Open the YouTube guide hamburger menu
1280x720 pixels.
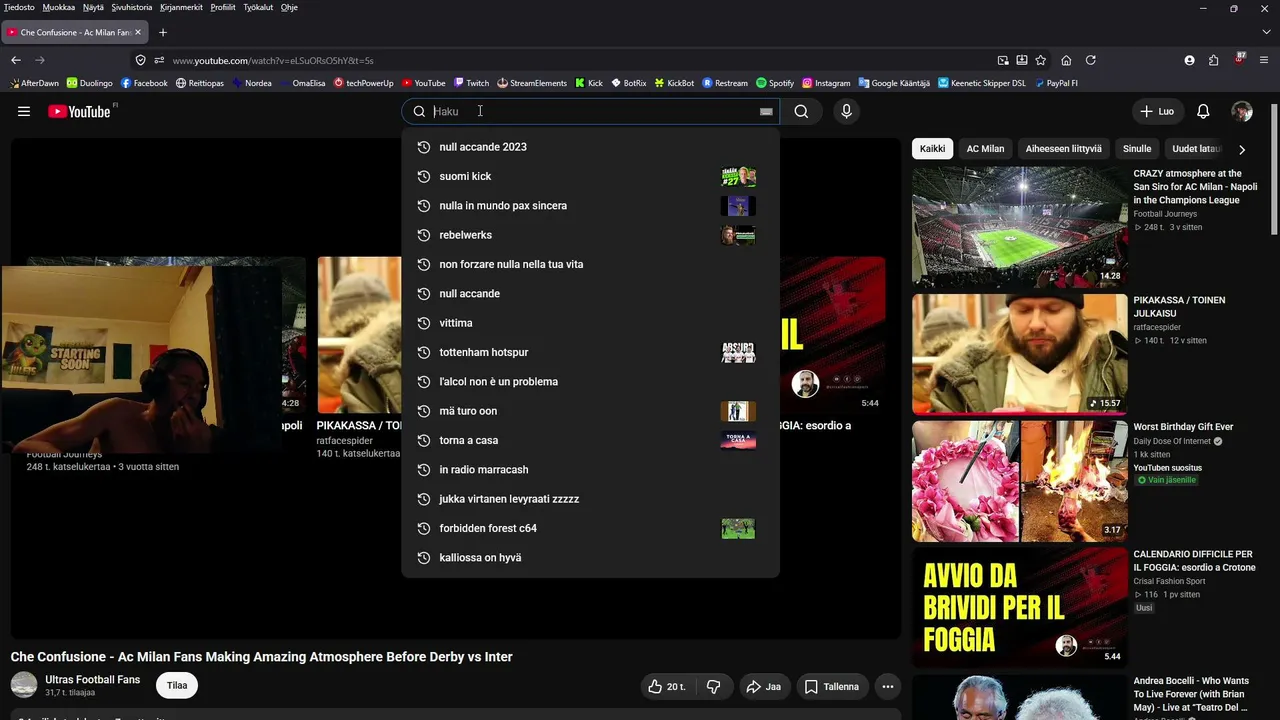24,111
